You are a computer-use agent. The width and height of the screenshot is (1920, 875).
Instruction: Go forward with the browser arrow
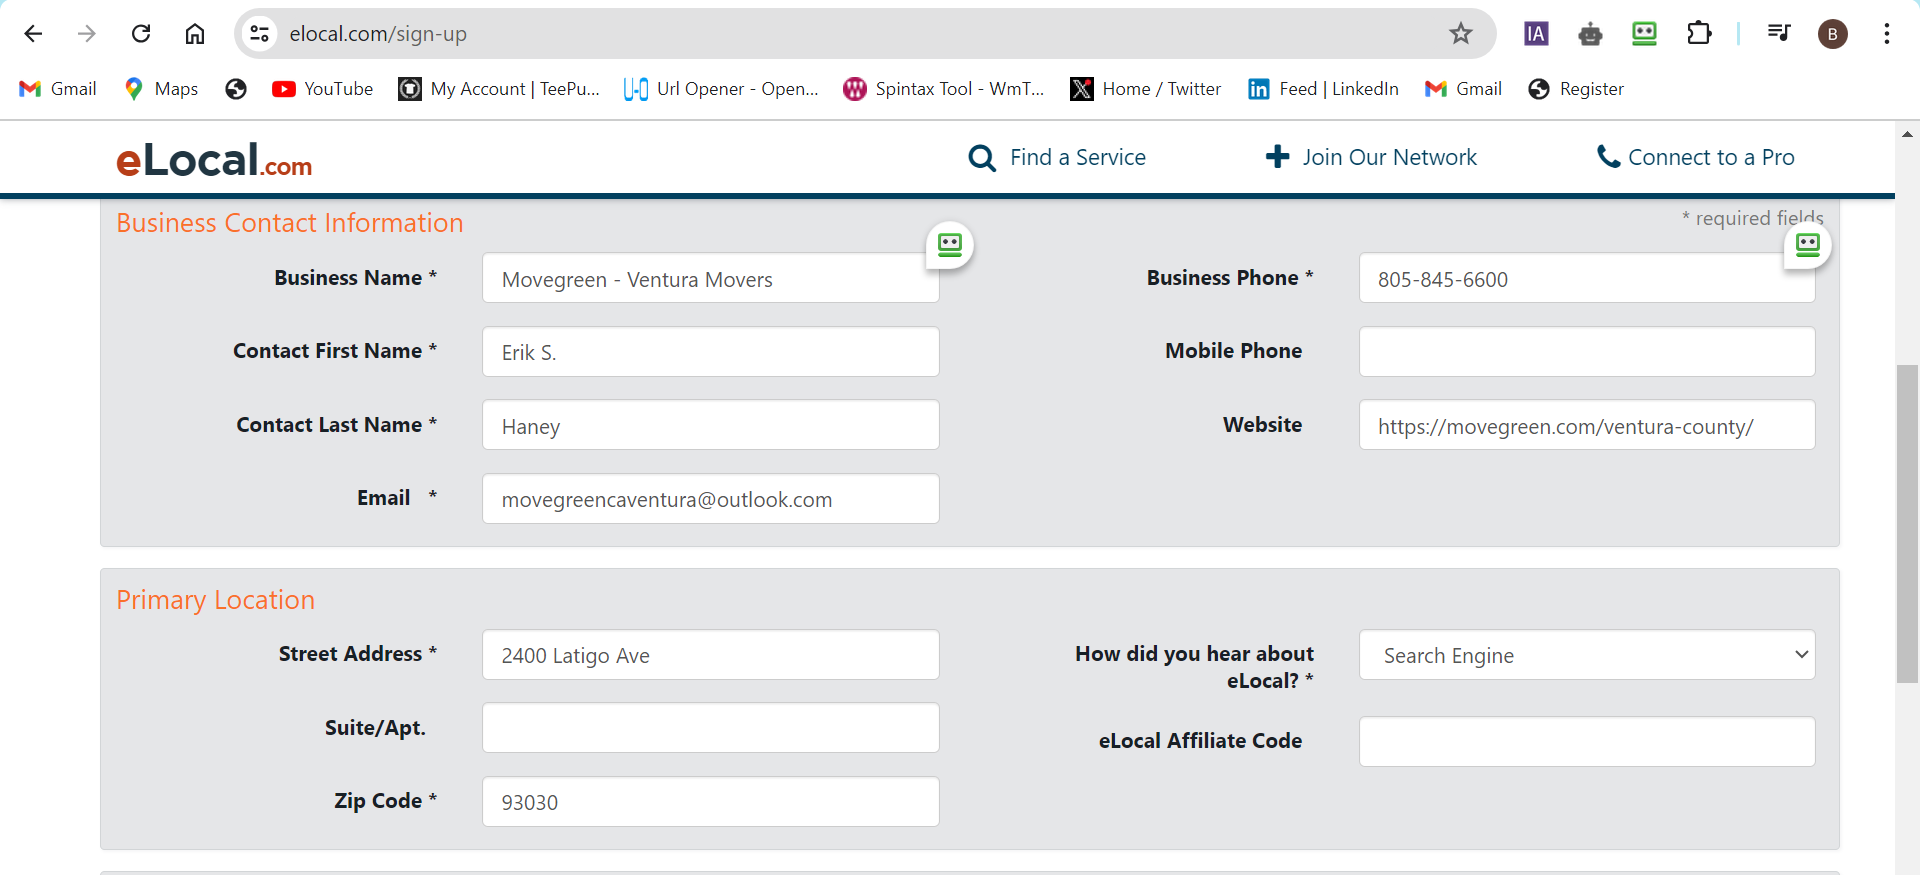87,34
